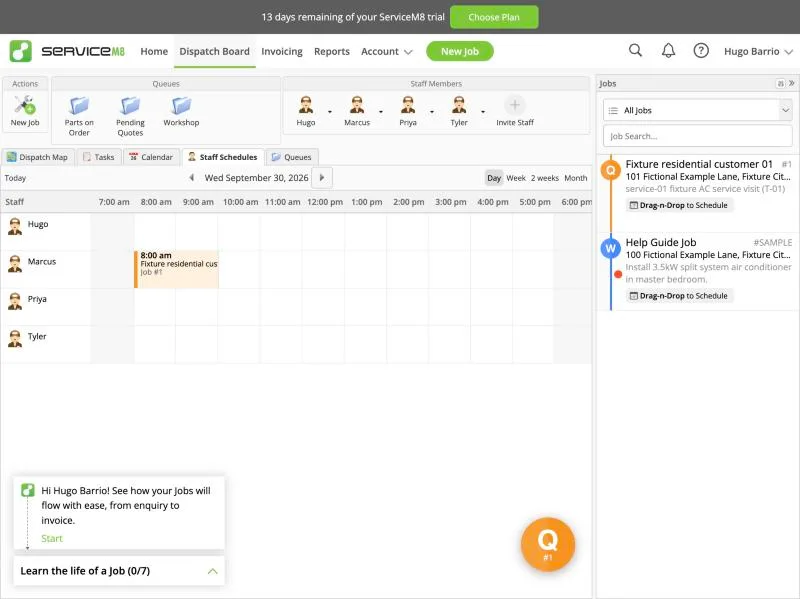Click Hugo's avatar in the schedule row
The height and width of the screenshot is (599, 800).
tap(15, 227)
